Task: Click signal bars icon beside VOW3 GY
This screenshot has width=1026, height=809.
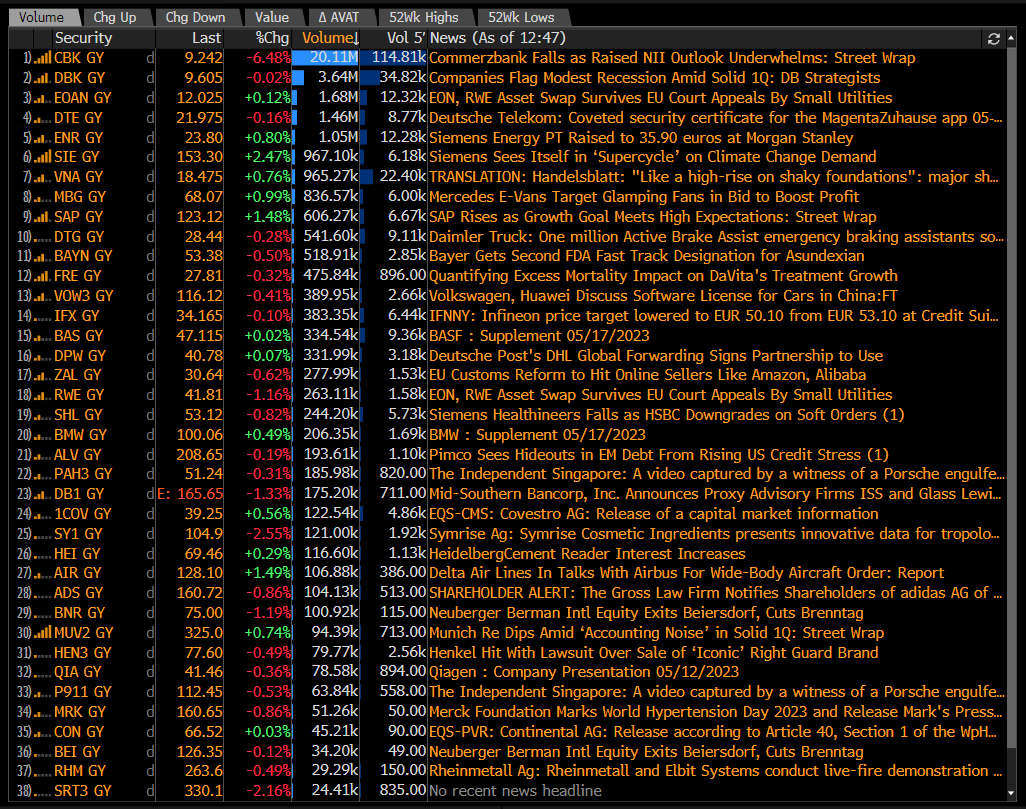Action: [42, 297]
